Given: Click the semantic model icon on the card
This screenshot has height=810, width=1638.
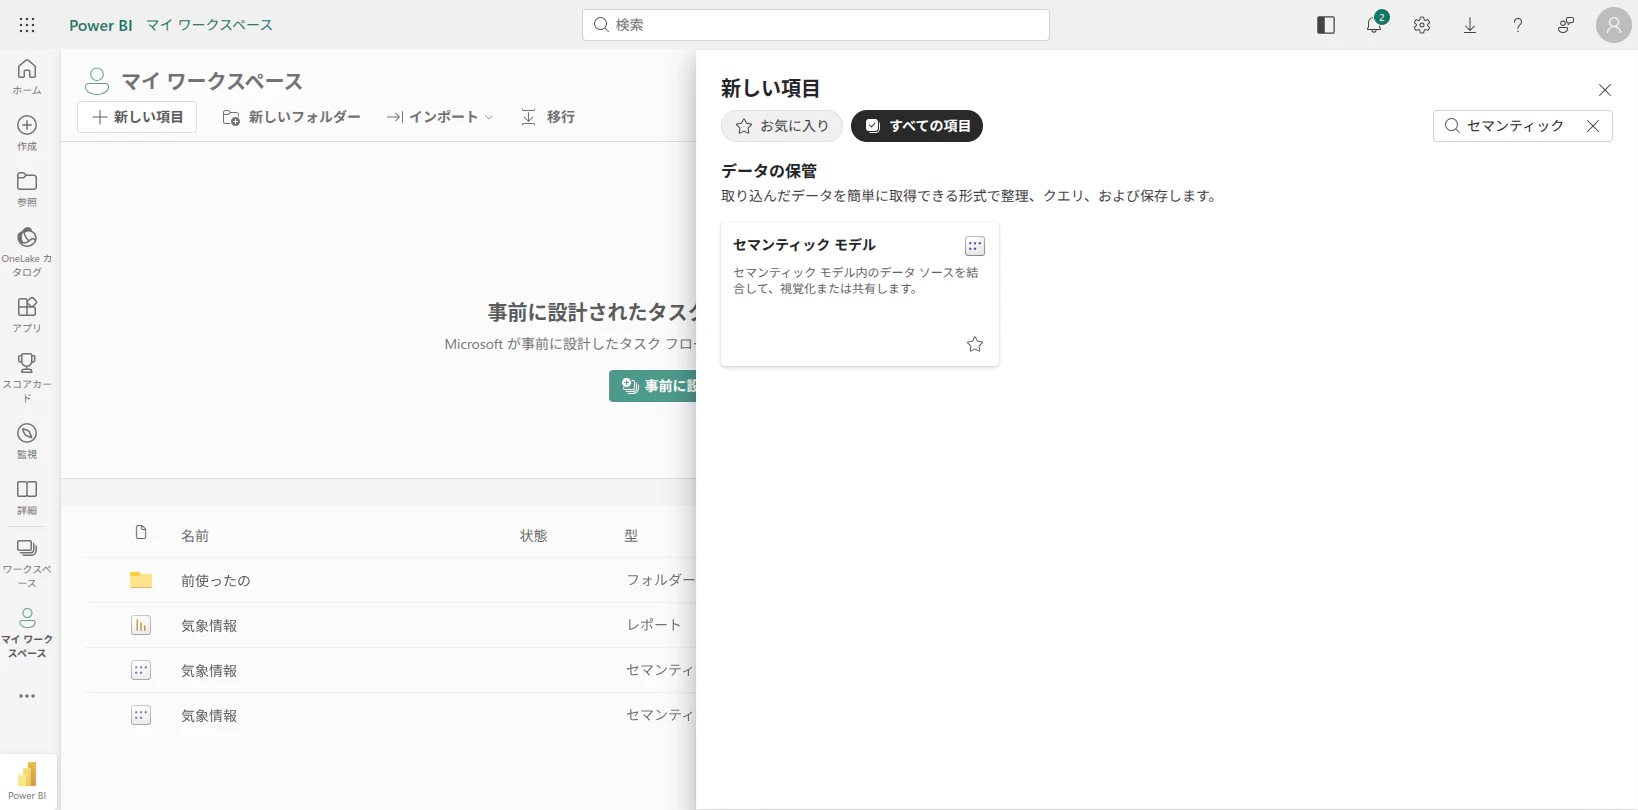Looking at the screenshot, I should click(x=975, y=246).
